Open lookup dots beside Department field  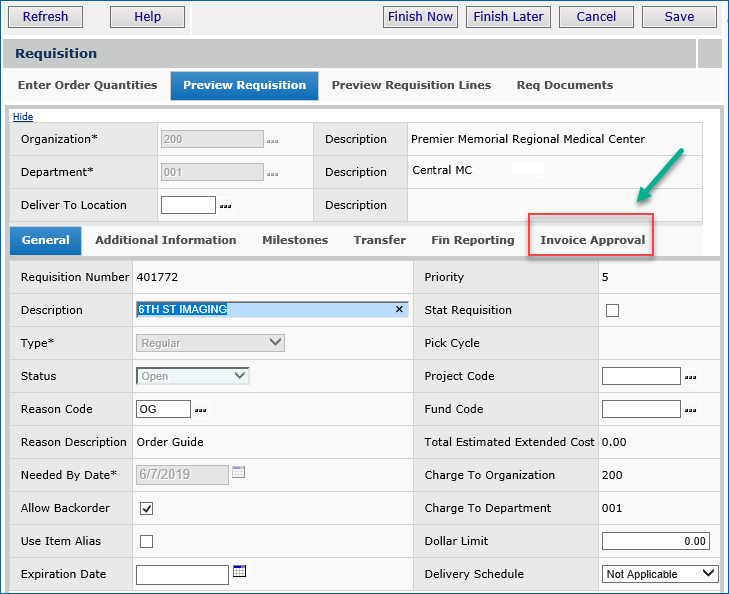pos(273,173)
